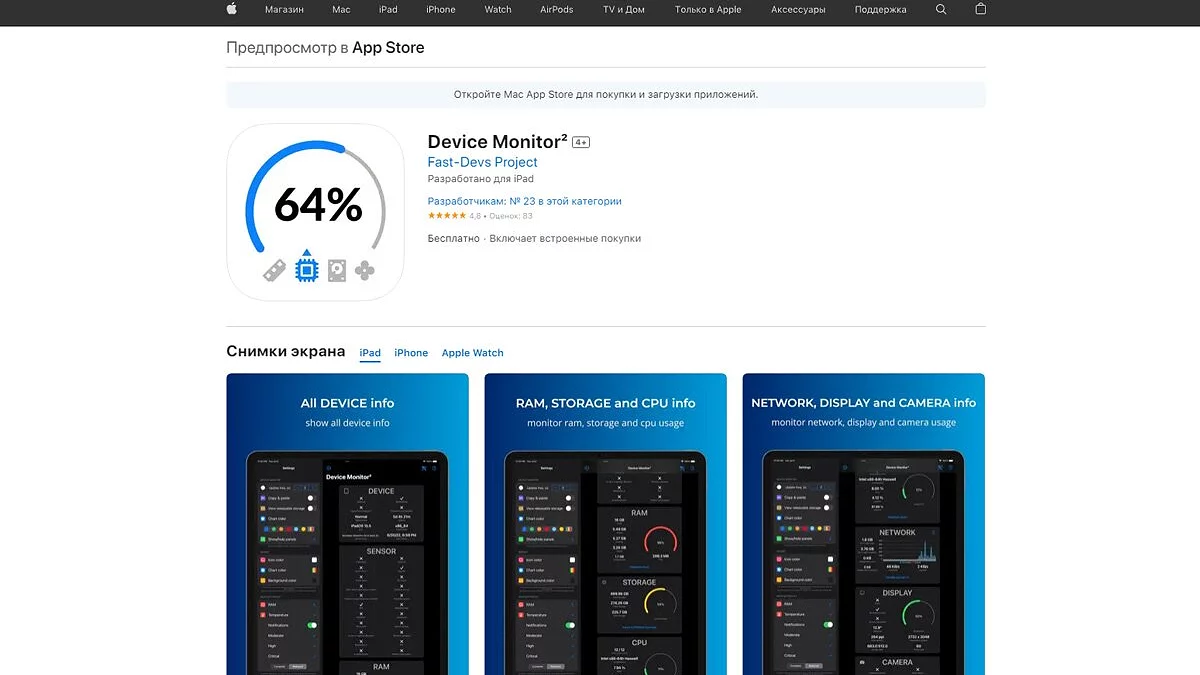Select Аксессуары in the navigation bar

click(x=798, y=10)
